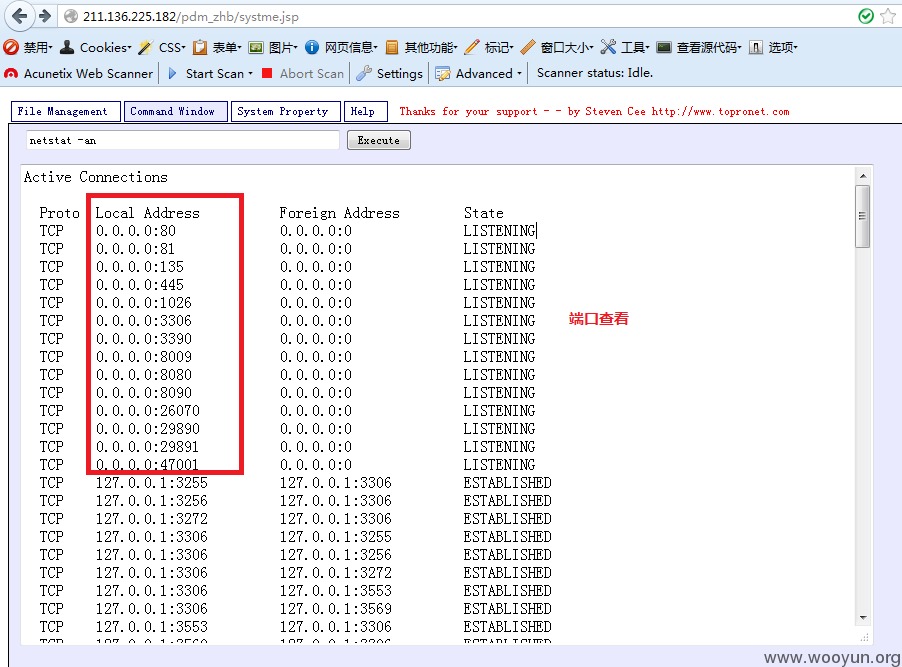Viewport: 902px width, 667px height.
Task: Open the 查看源代码 (View Source) toolbar menu
Action: [708, 47]
